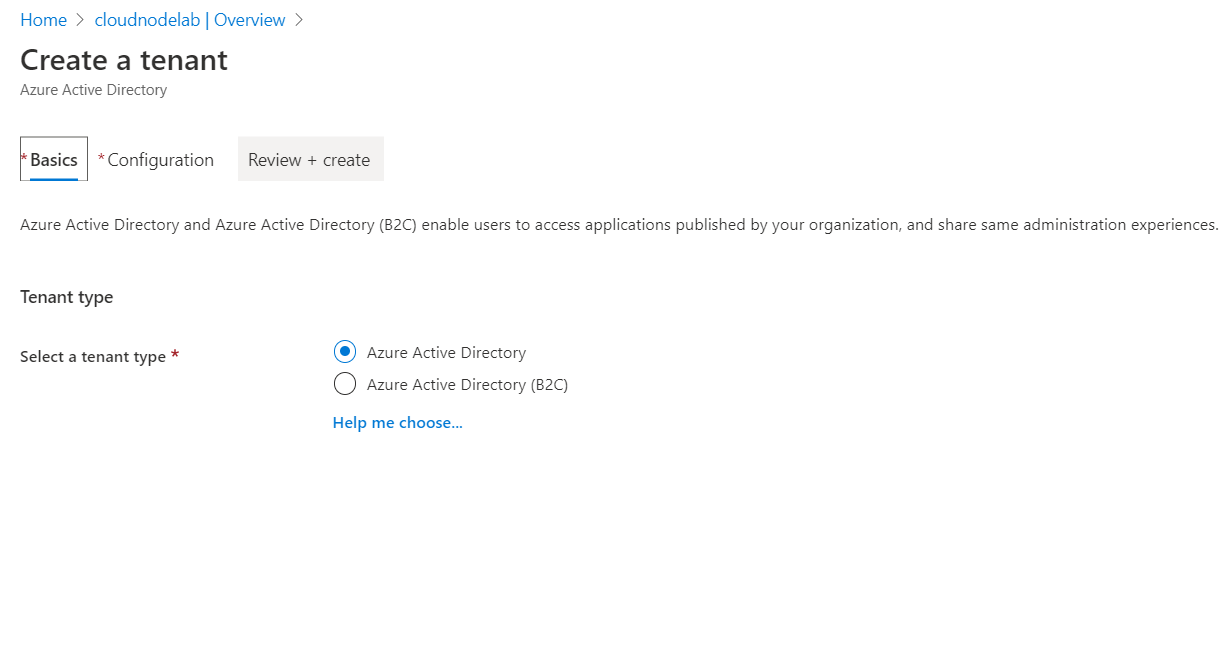This screenshot has height=661, width=1220.
Task: Click the Azure Active Directory subtitle under the title
Action: [x=93, y=90]
